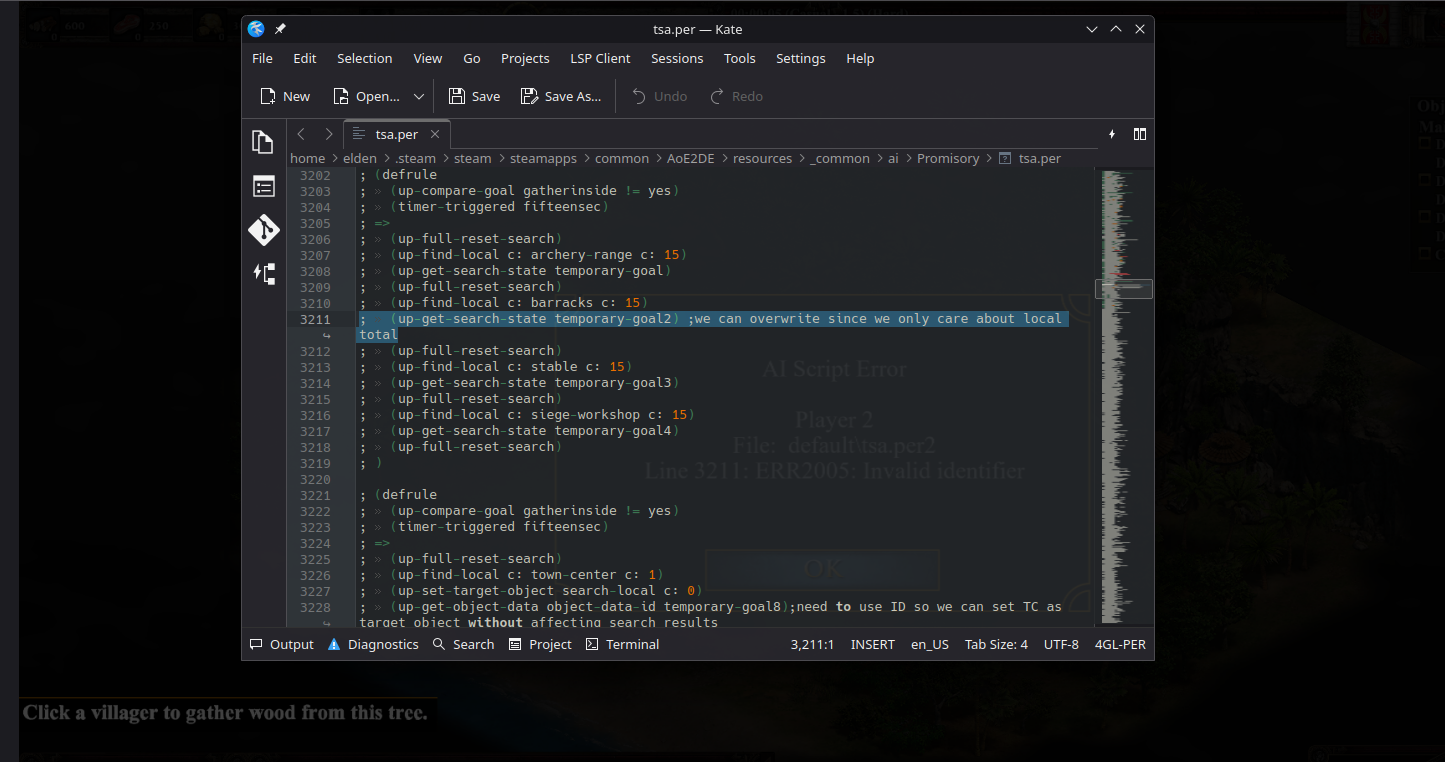Open the LSP Client menu

point(600,59)
